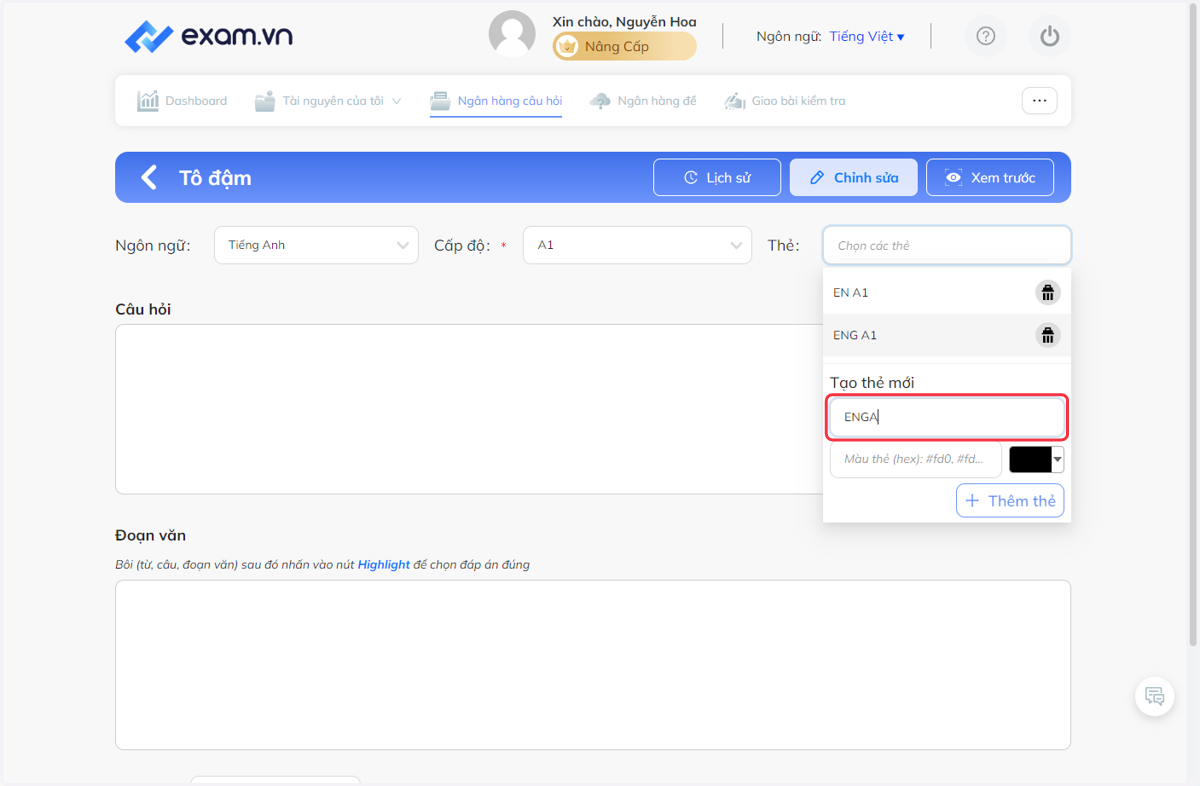Select Ngân hàng câu hỏi tab
1200x786 pixels.
[x=496, y=101]
